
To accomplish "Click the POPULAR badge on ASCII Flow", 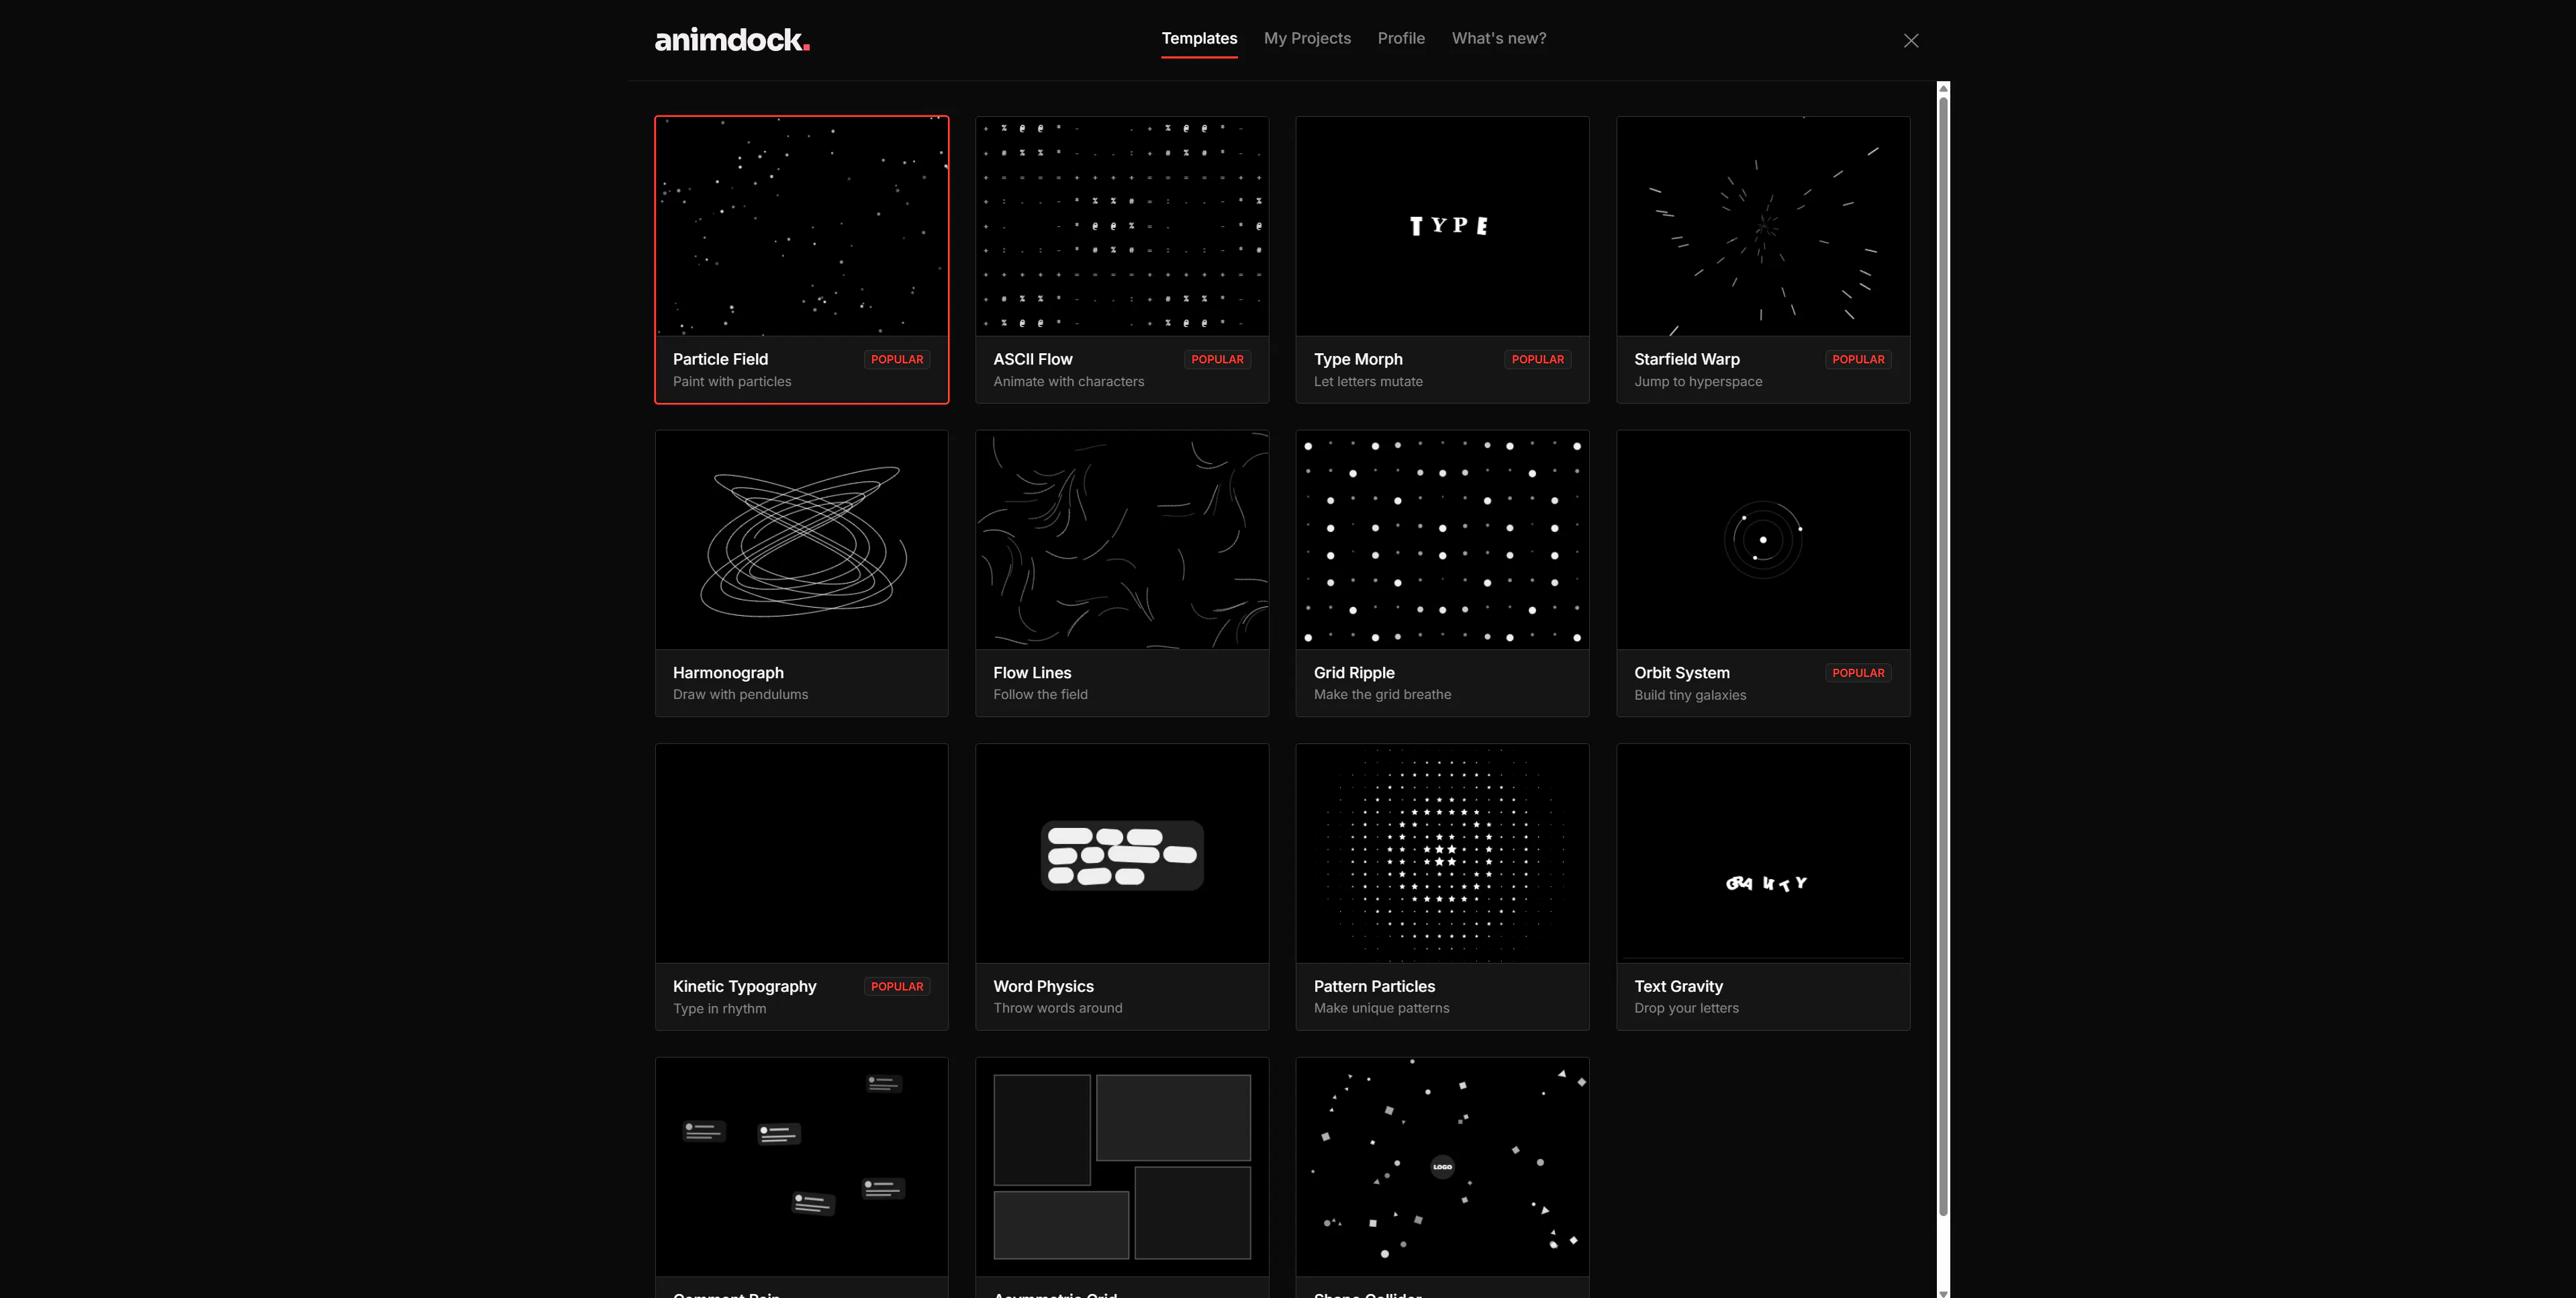I will click(x=1217, y=359).
